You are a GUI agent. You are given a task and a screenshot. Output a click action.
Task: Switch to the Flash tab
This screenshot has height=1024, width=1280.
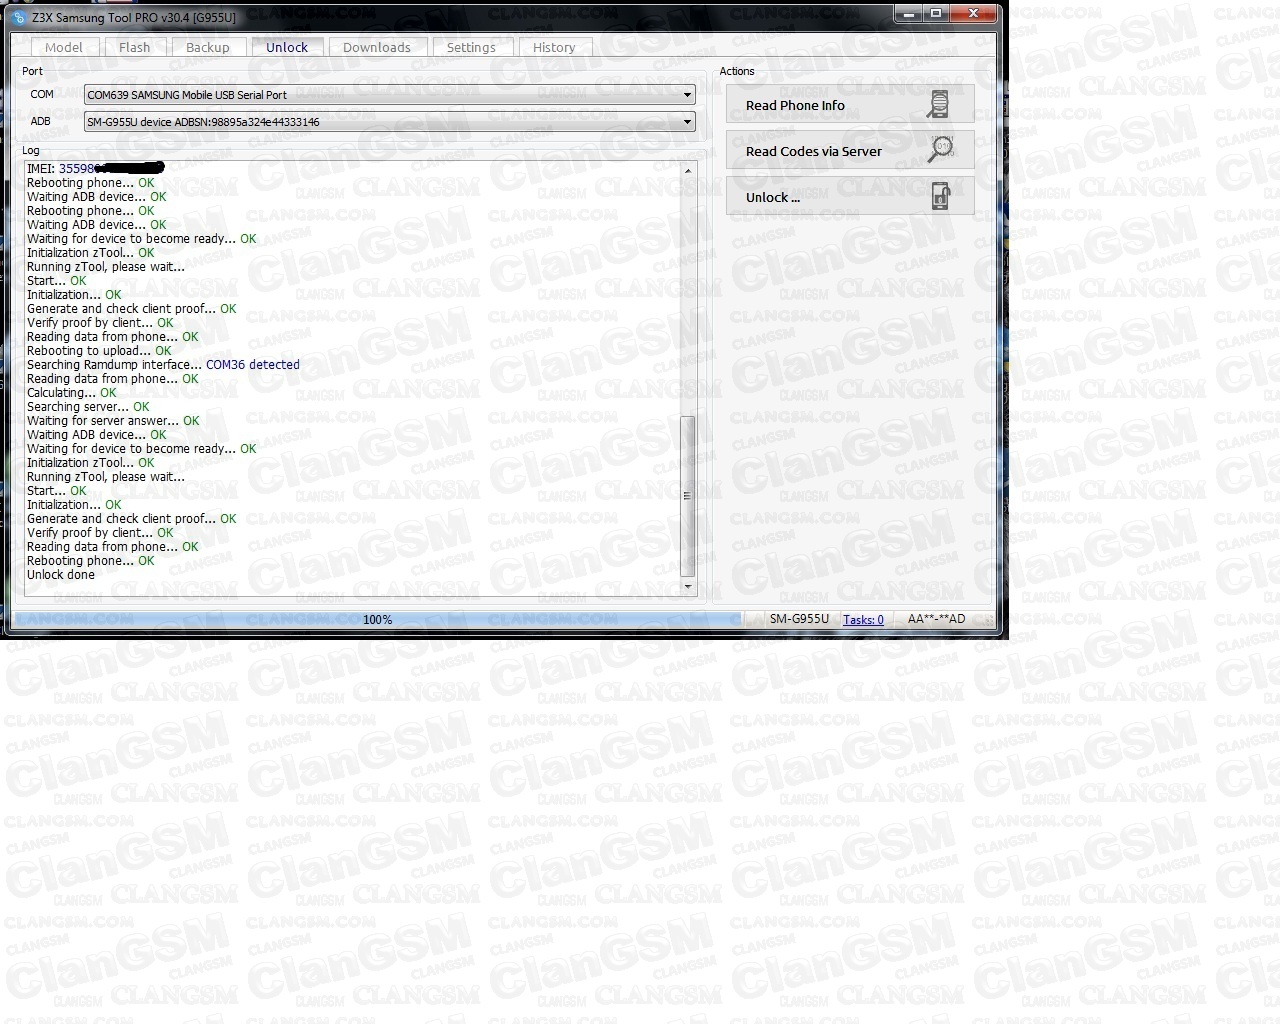click(x=134, y=47)
